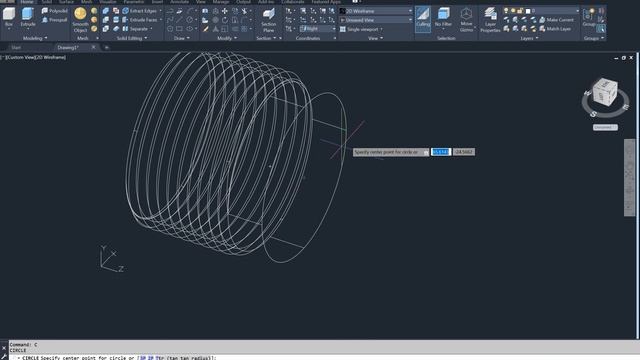Switch to the Start tab

coord(16,47)
